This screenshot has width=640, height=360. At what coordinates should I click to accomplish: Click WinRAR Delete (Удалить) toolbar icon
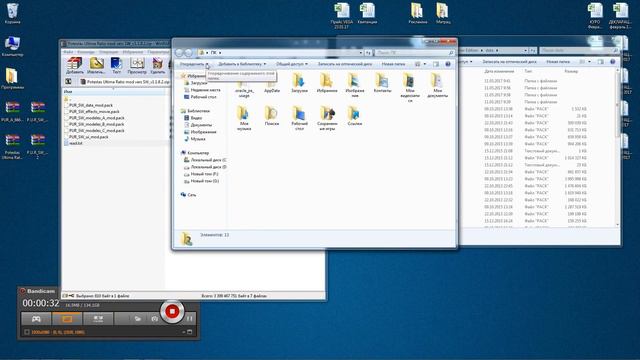[x=158, y=65]
